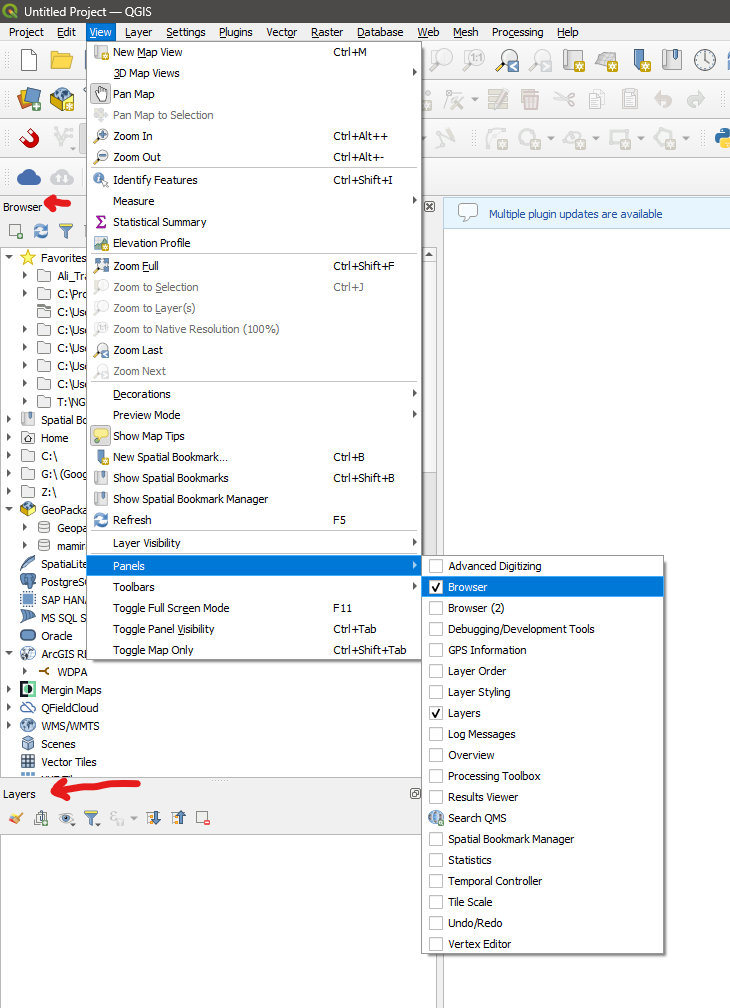Select WDPA item in Browser tree
The height and width of the screenshot is (1008, 730).
click(x=71, y=672)
